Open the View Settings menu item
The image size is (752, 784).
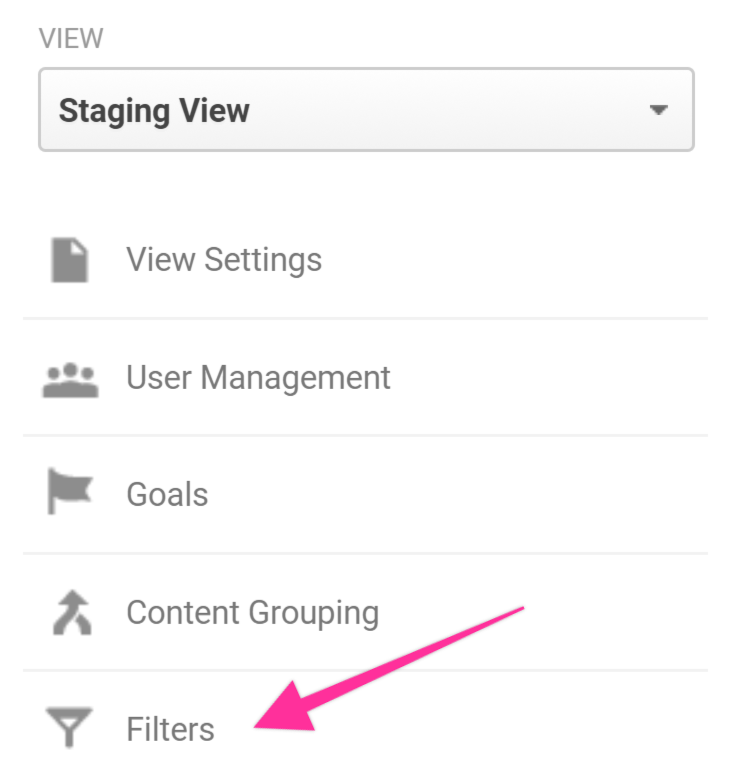[x=224, y=260]
